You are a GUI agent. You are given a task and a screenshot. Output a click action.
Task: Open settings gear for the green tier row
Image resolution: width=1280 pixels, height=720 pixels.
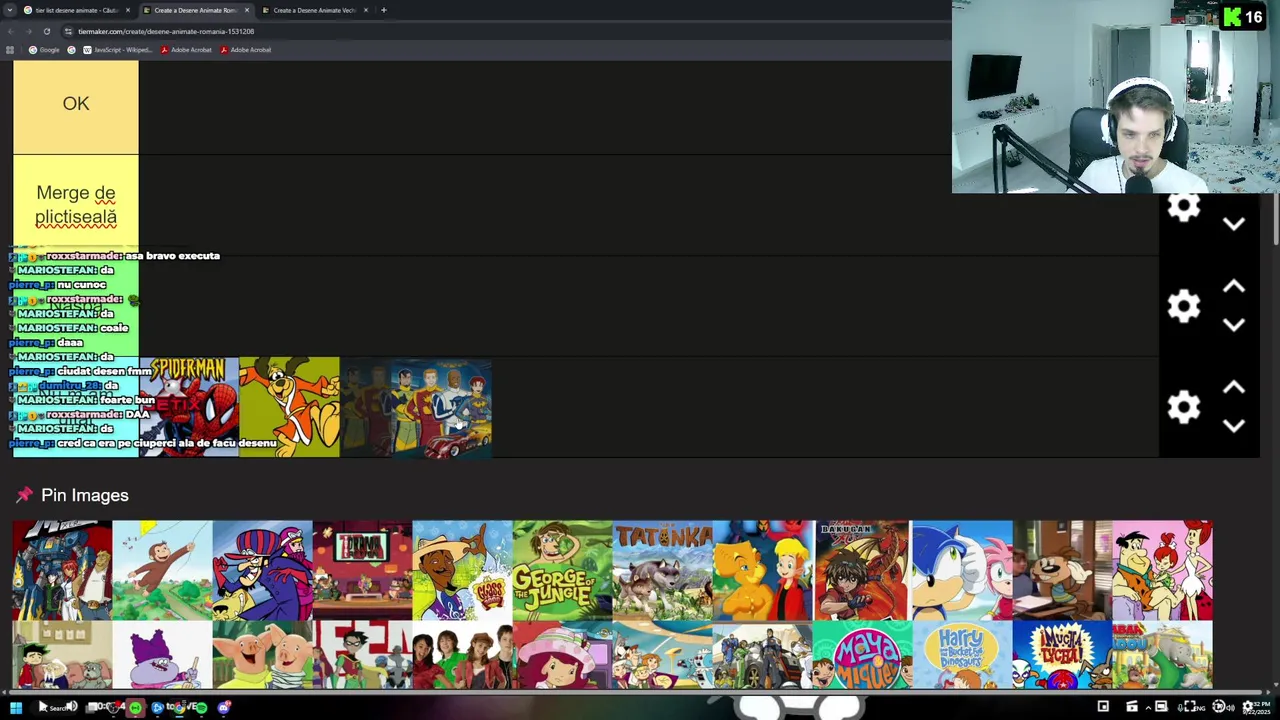pyautogui.click(x=1184, y=306)
